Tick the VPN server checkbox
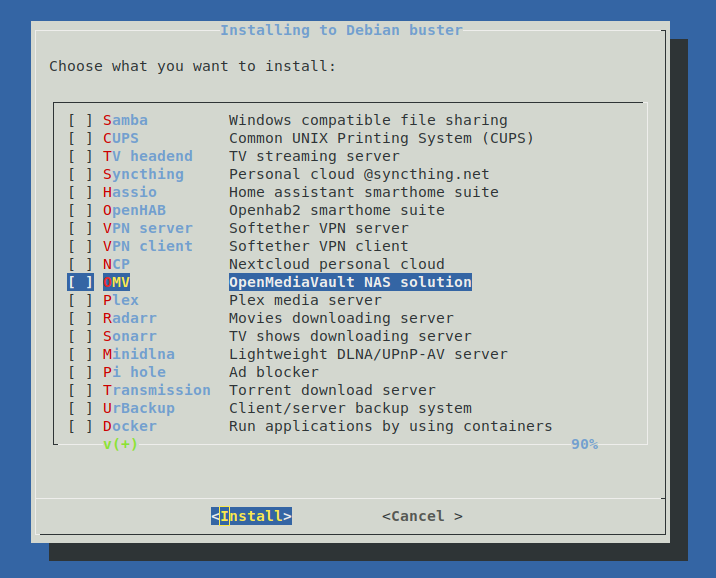Viewport: 716px width, 578px height. click(x=80, y=228)
